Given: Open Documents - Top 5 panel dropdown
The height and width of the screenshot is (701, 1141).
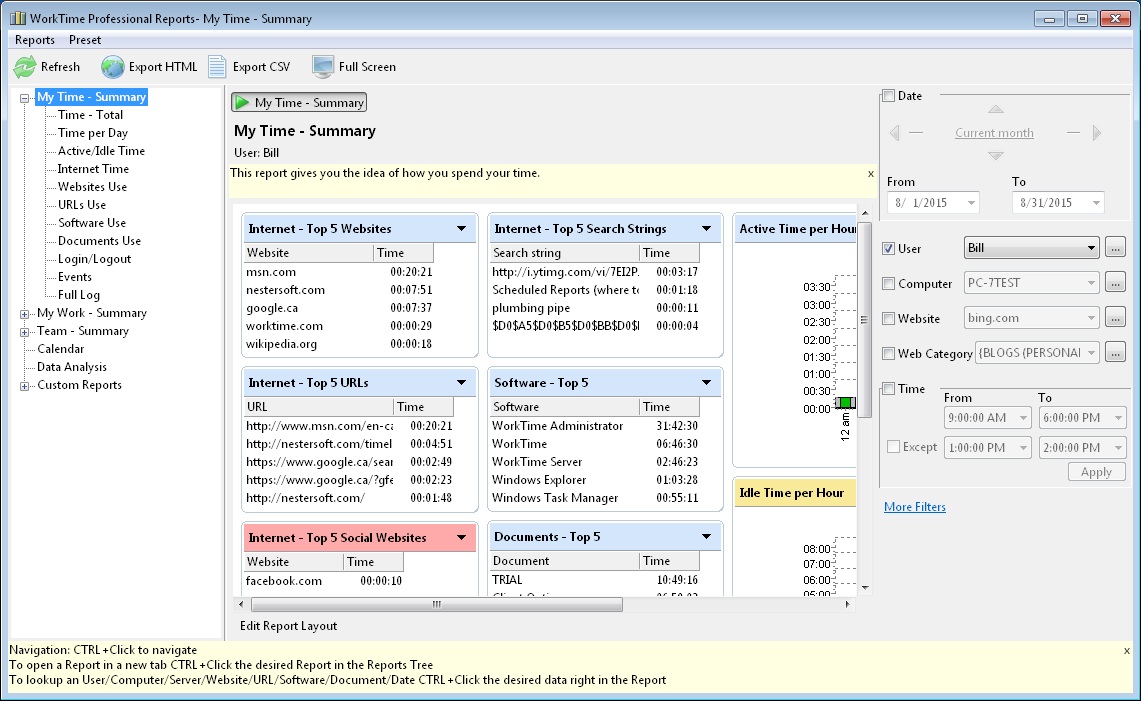Looking at the screenshot, I should tap(707, 536).
